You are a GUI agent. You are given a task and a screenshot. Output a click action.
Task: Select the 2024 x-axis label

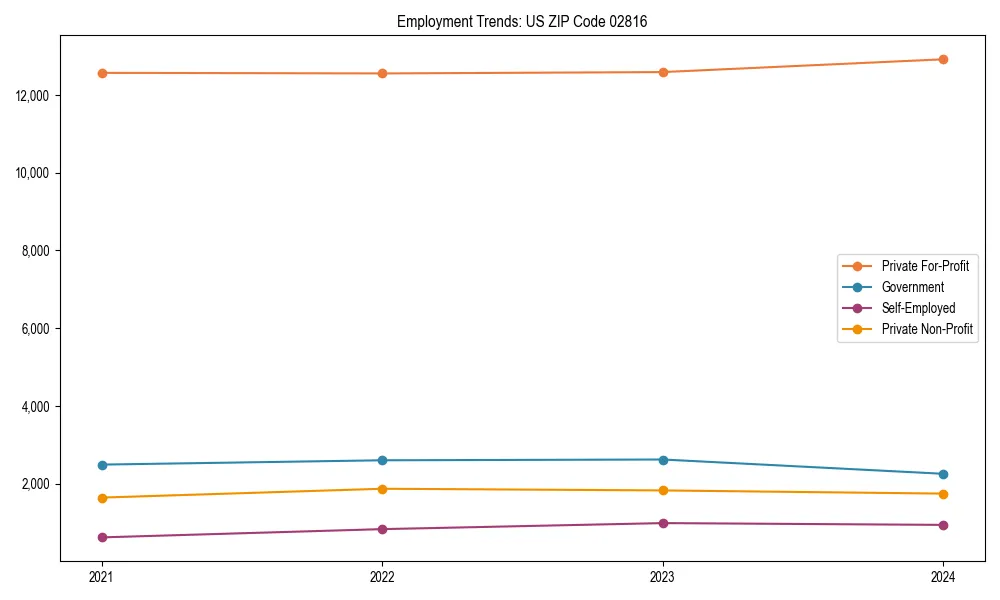pyautogui.click(x=941, y=577)
